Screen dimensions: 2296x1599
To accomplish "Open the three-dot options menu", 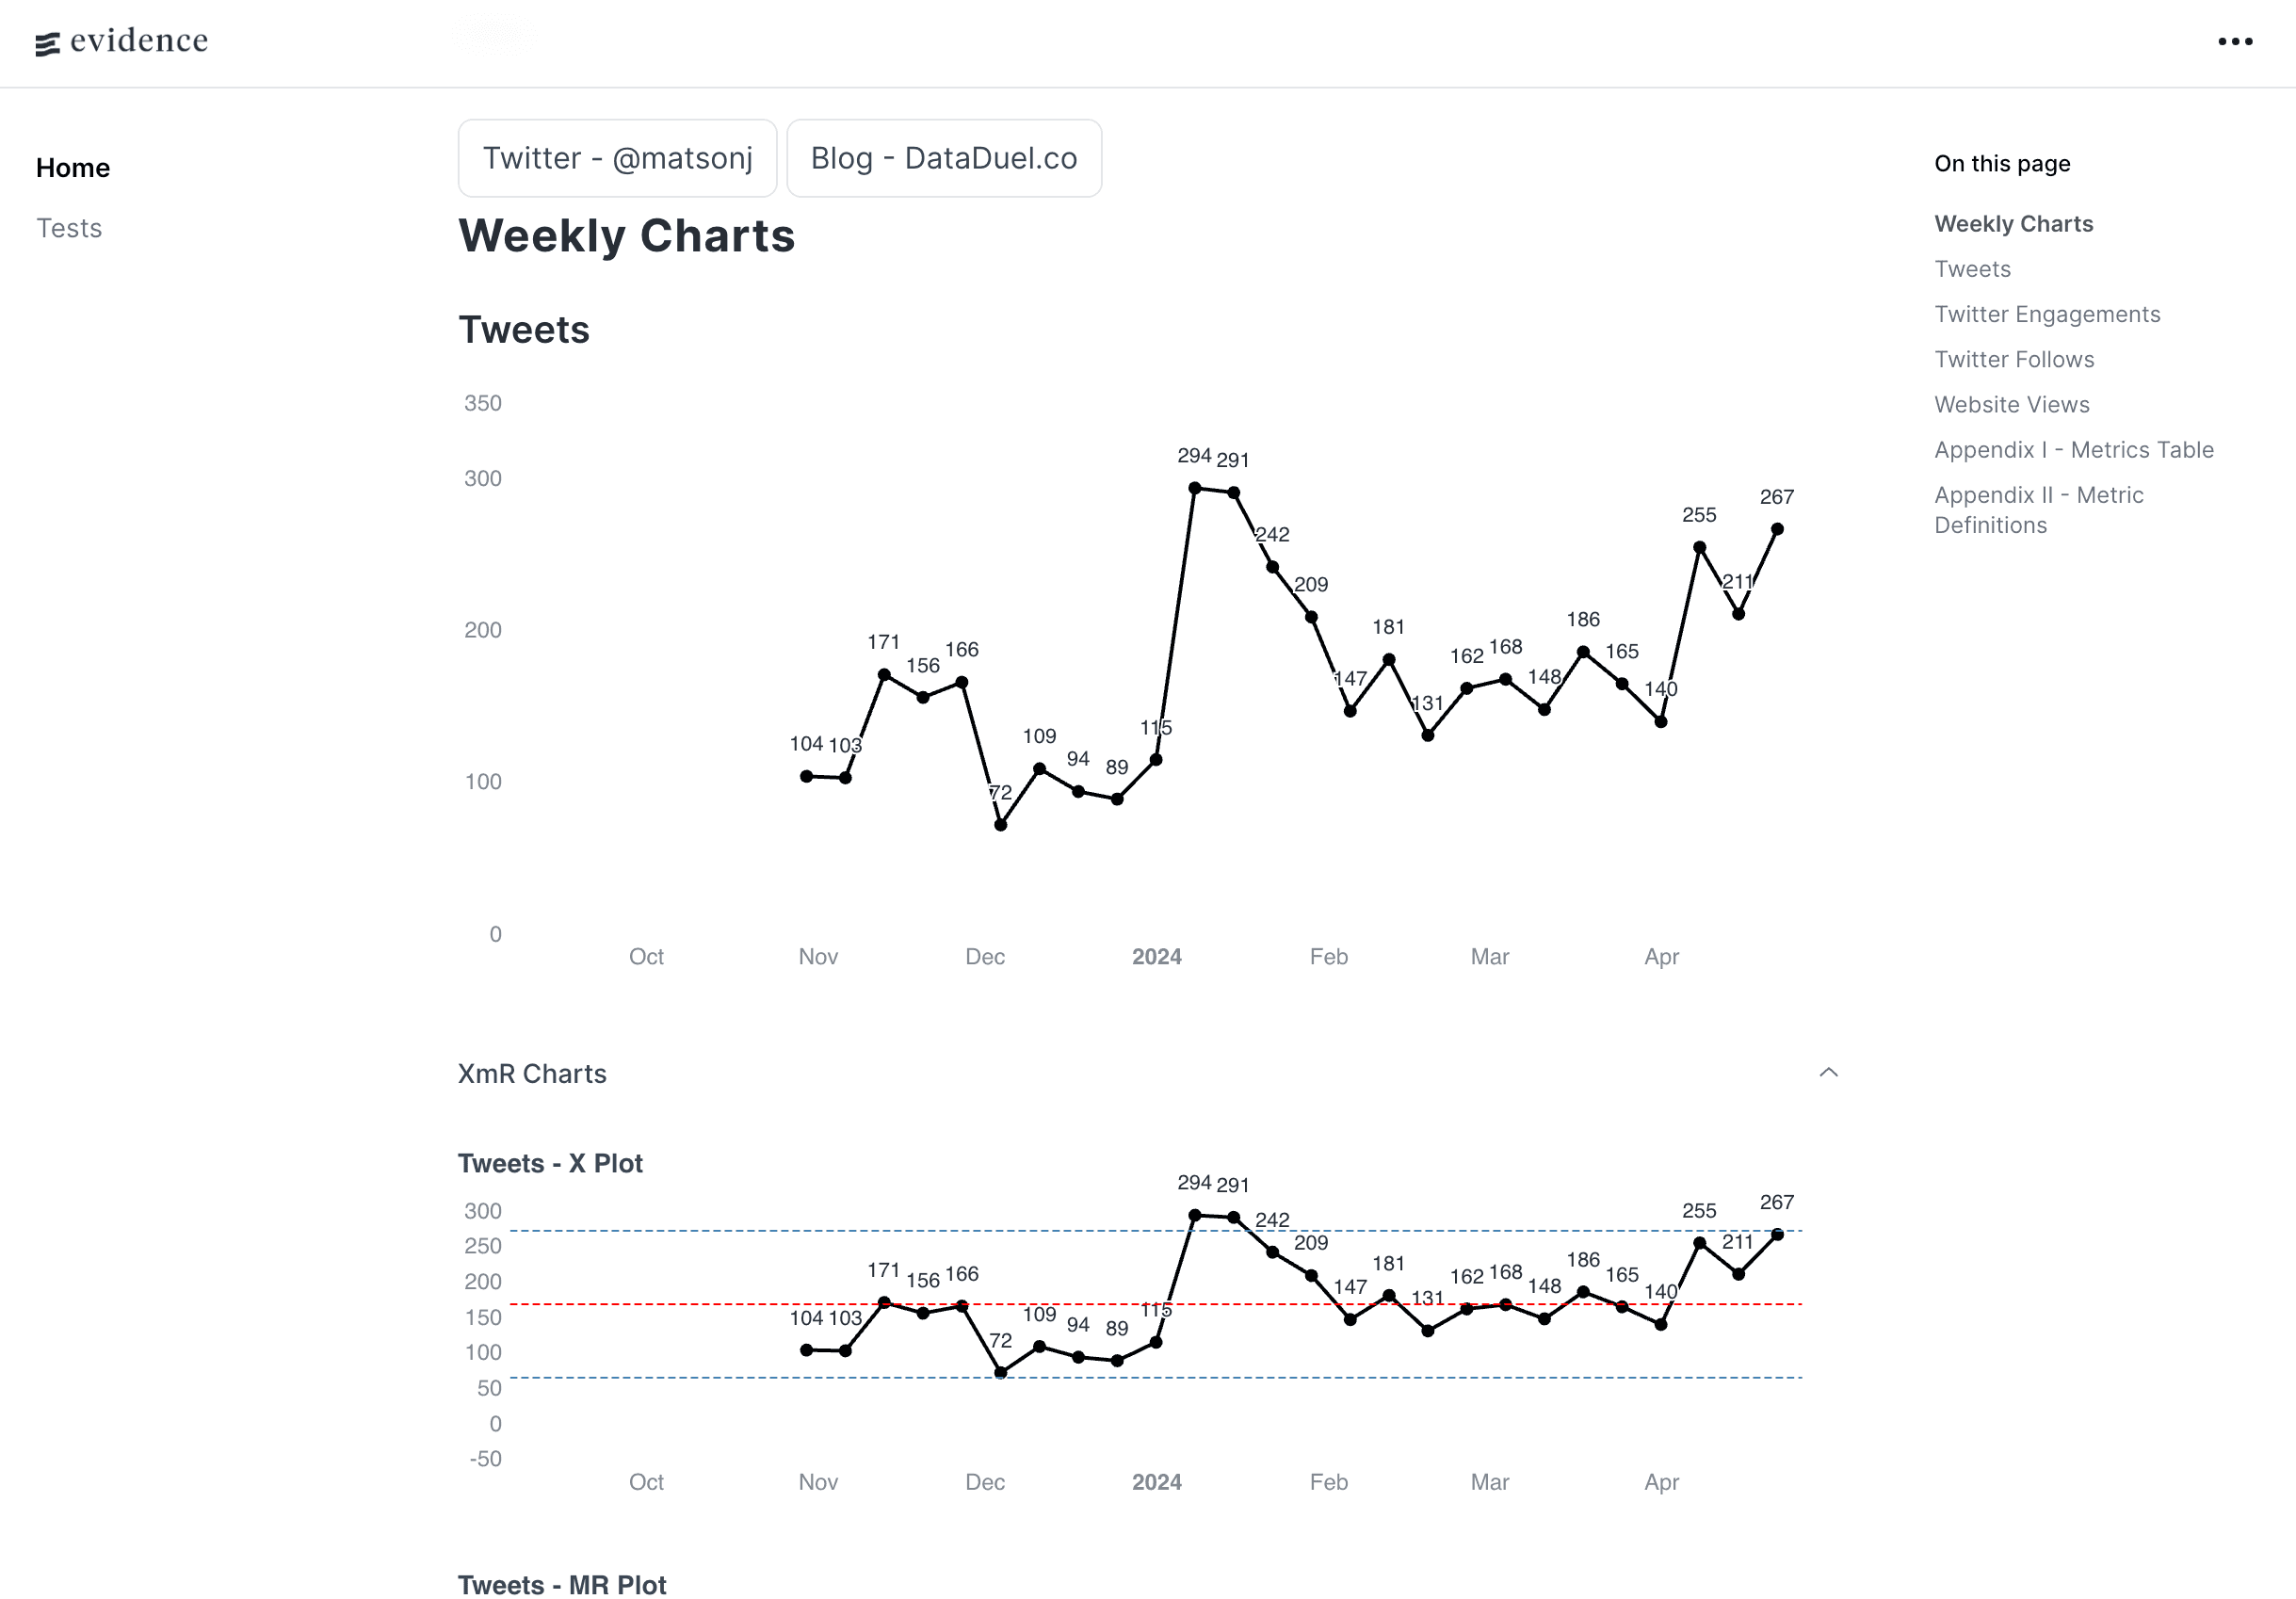I will (x=2234, y=42).
